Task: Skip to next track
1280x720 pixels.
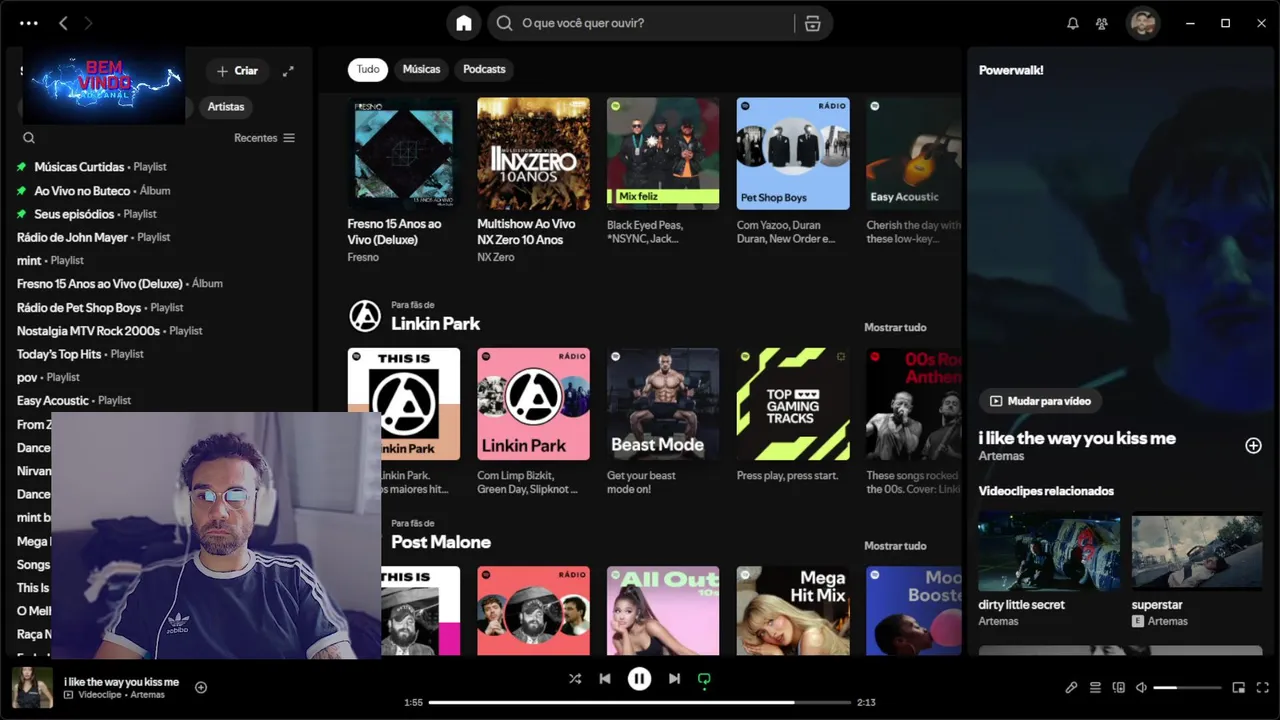Action: [x=674, y=679]
